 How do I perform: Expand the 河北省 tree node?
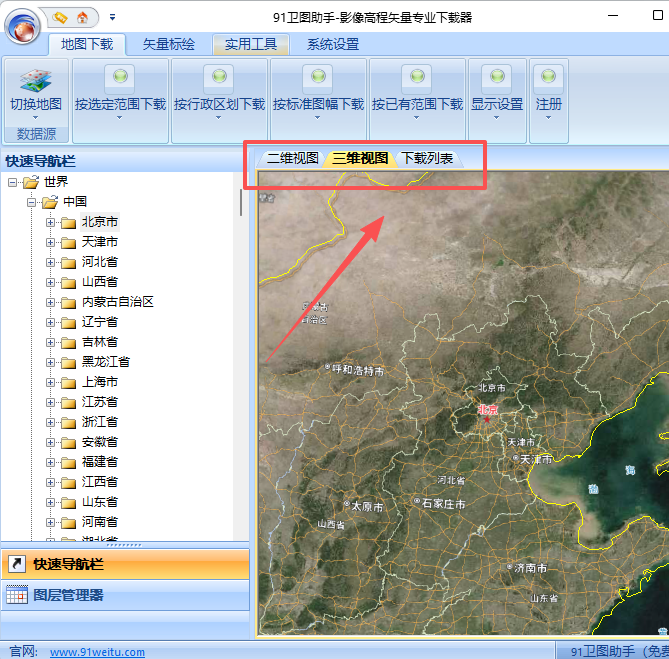point(50,262)
